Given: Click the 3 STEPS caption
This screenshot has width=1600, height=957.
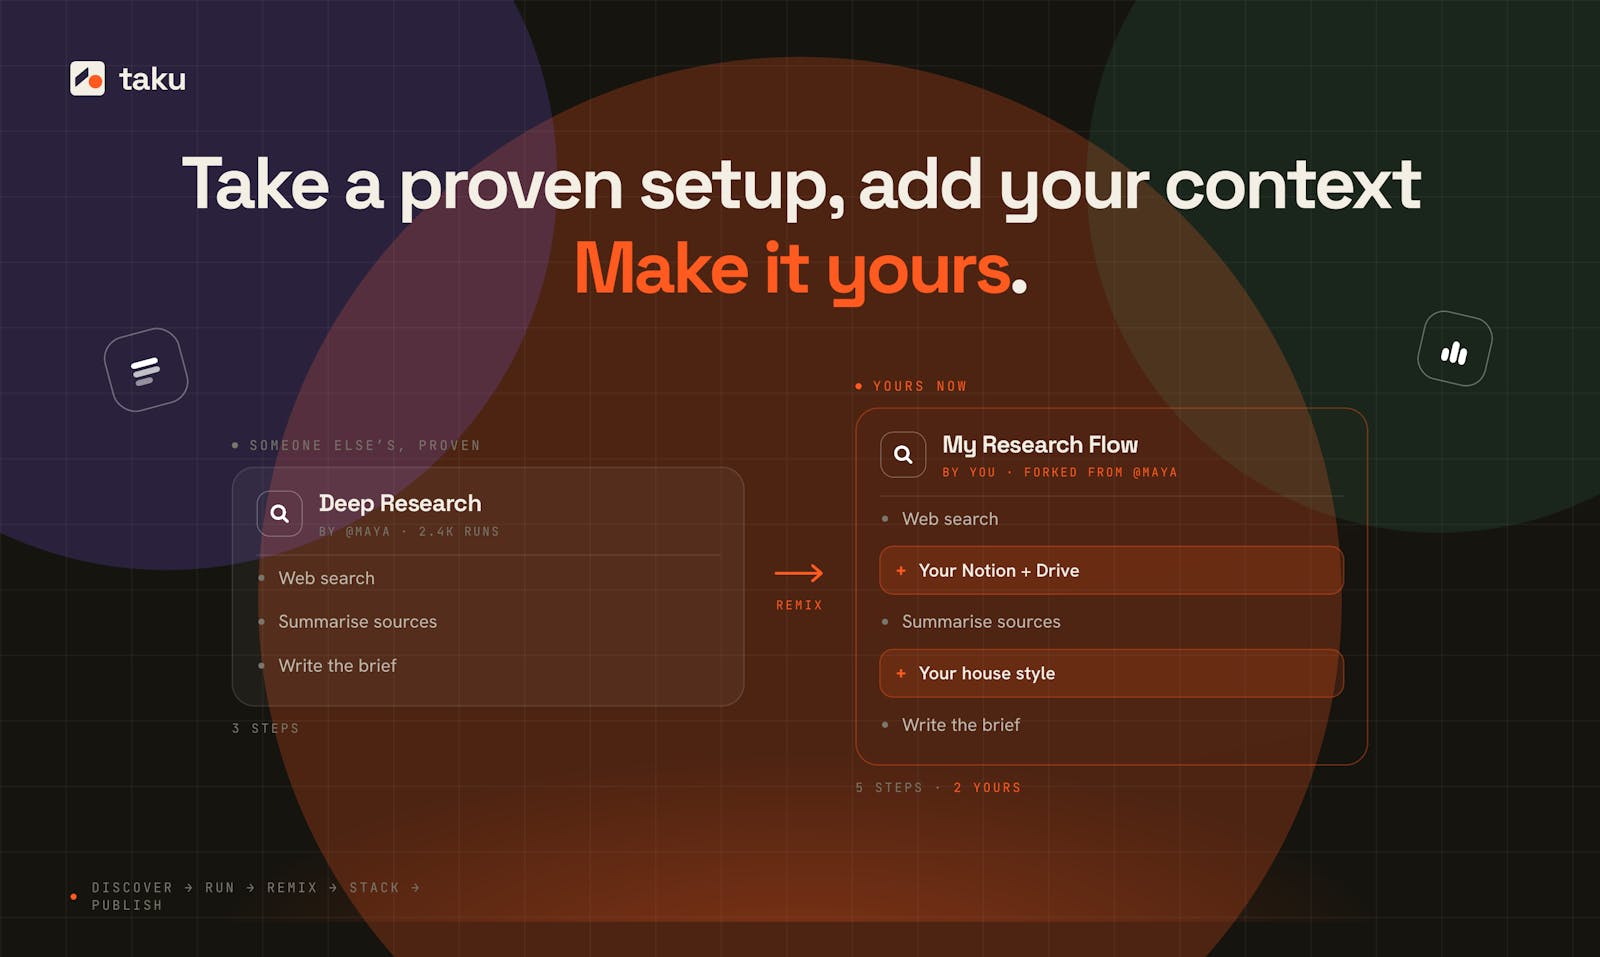Looking at the screenshot, I should (265, 728).
